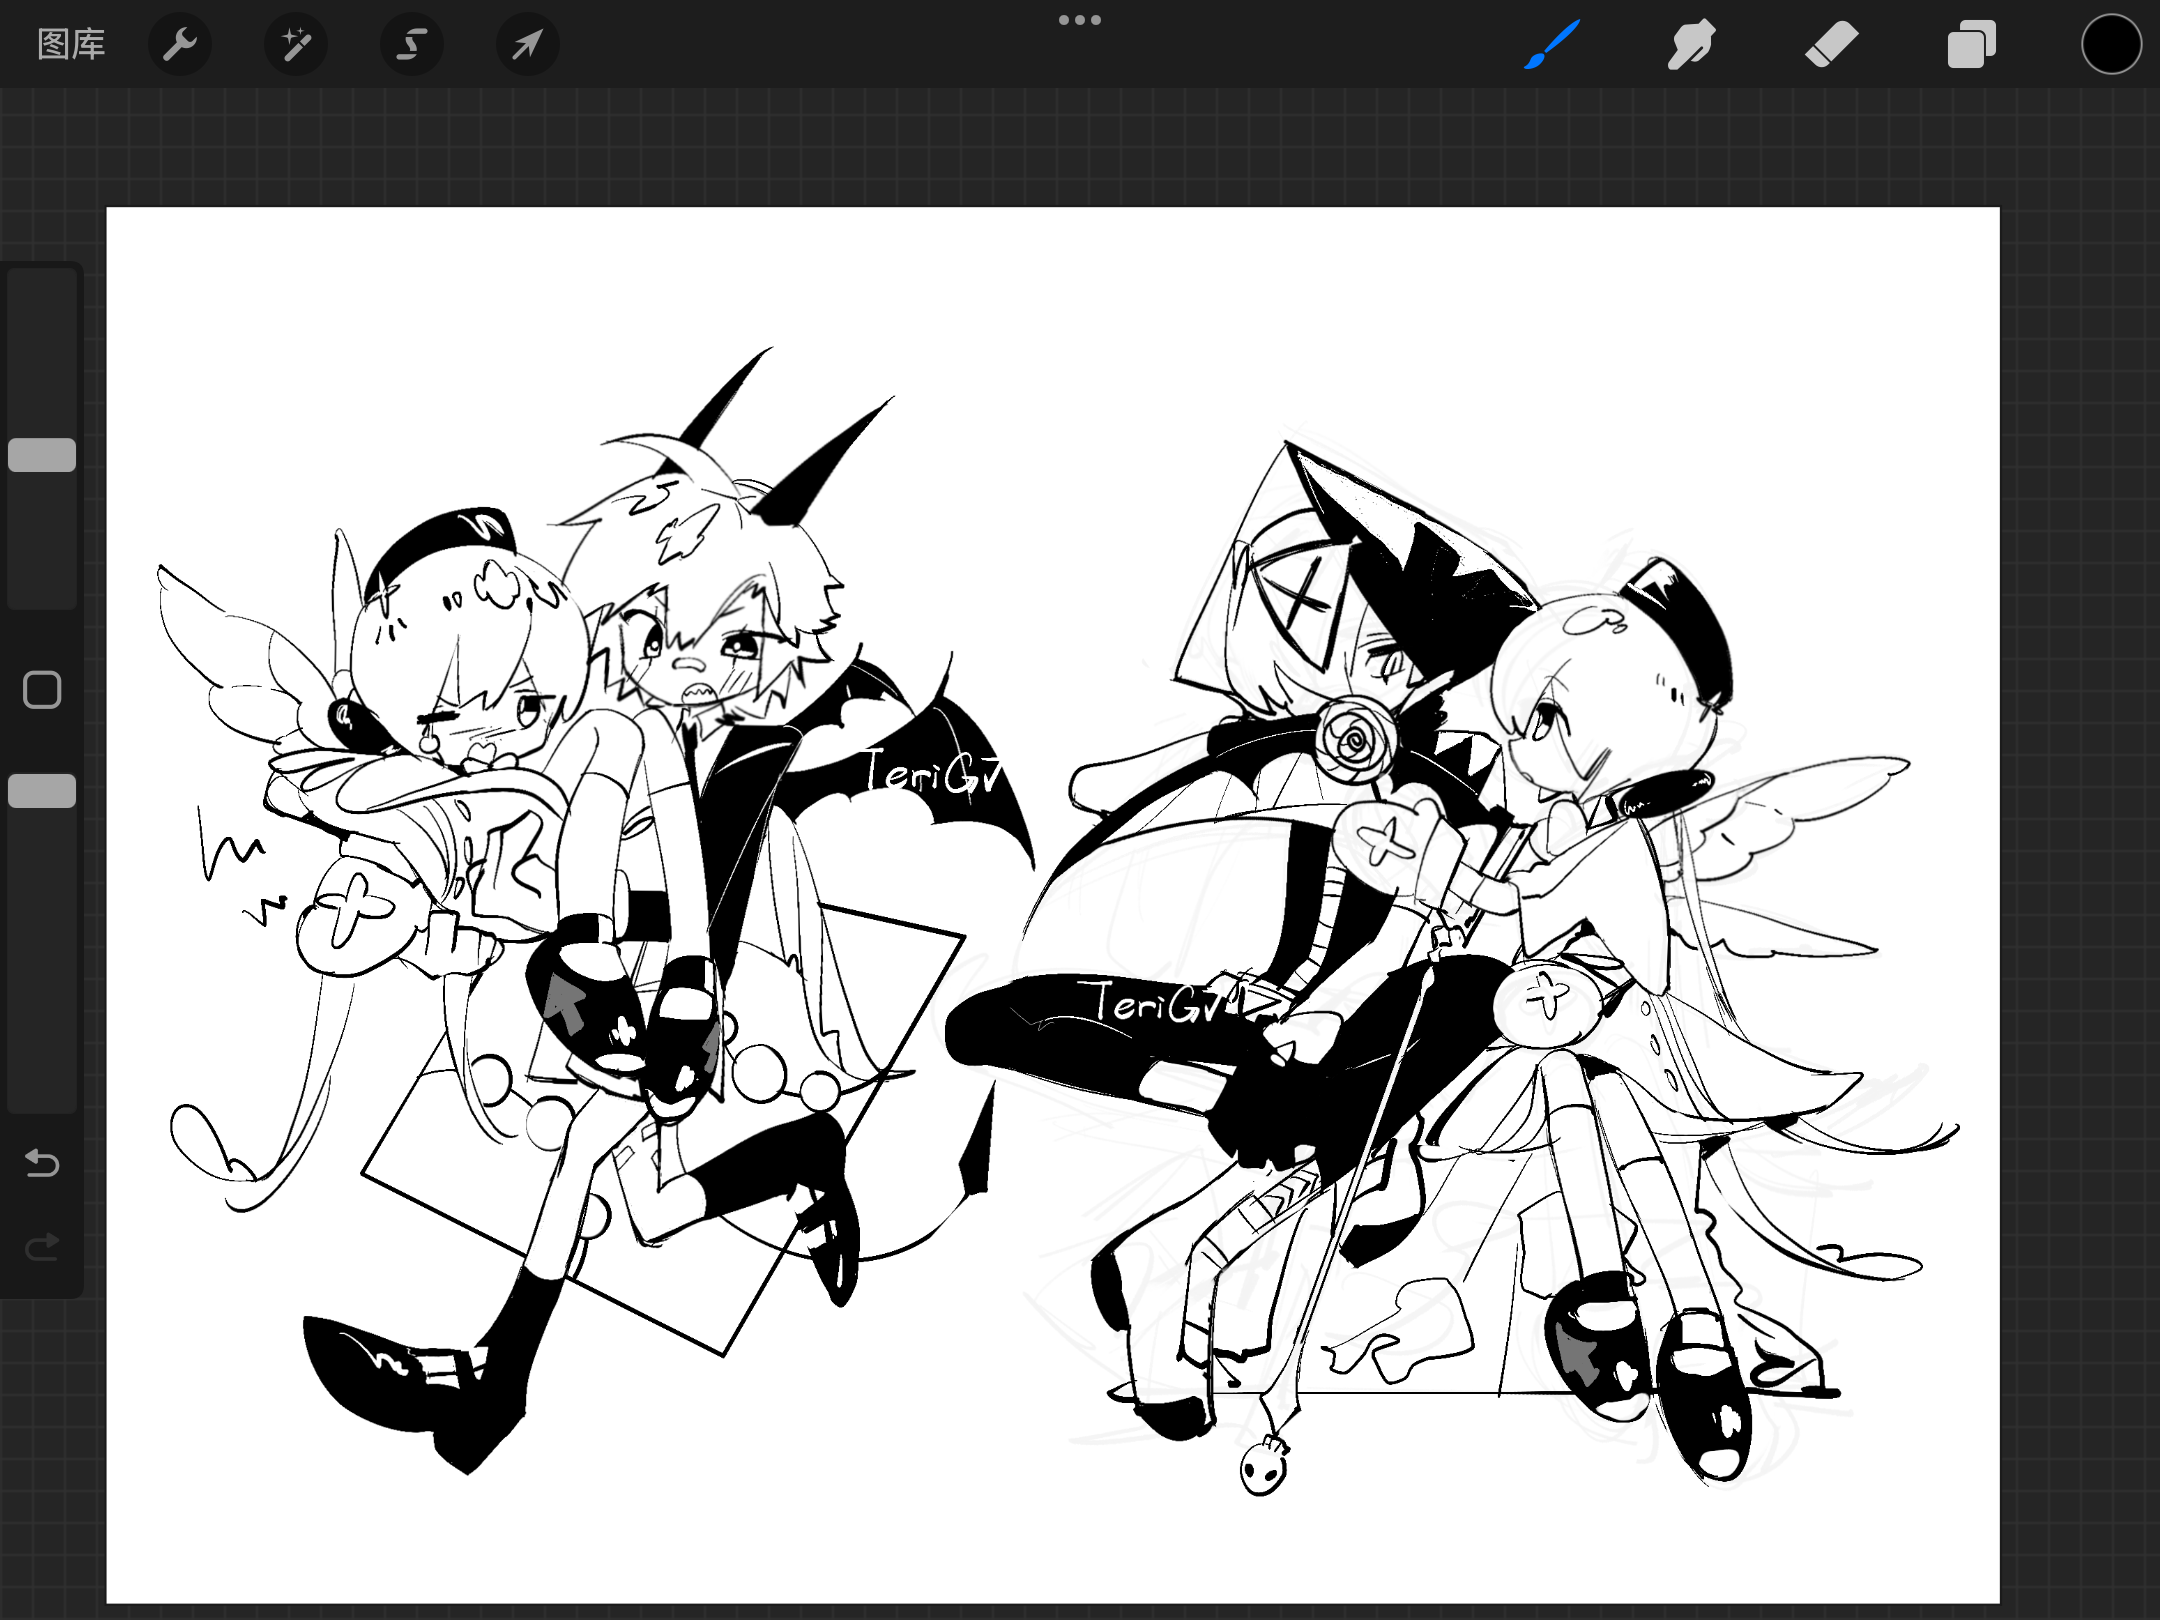
Task: Open the black color picker circle
Action: point(2111,44)
